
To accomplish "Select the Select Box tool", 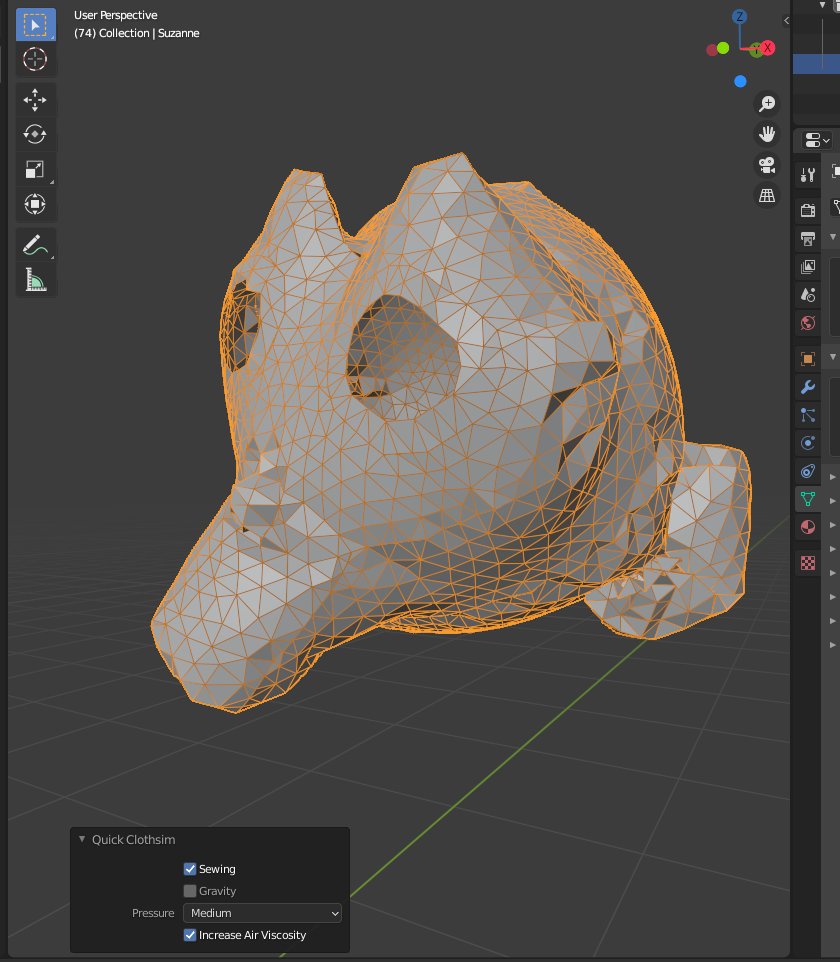I will (36, 25).
